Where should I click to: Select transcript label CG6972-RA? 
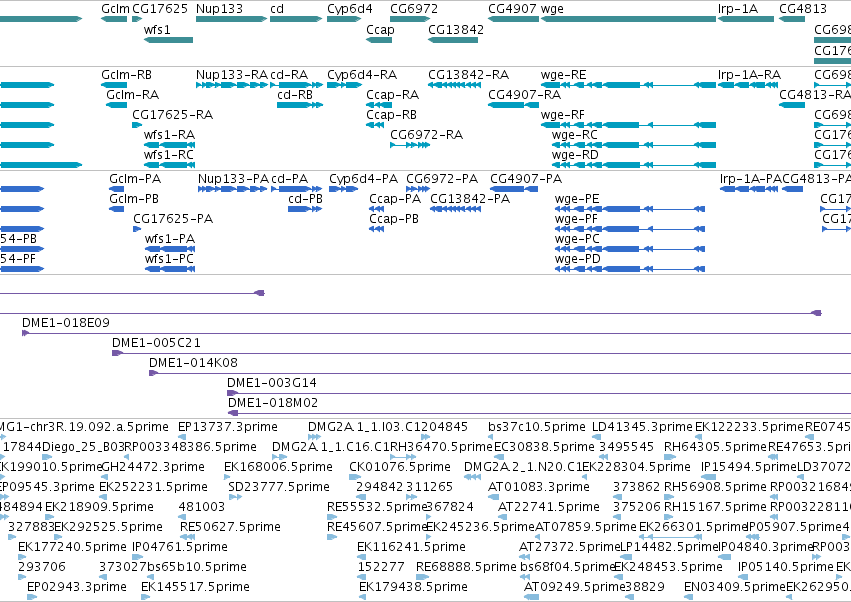(427, 135)
